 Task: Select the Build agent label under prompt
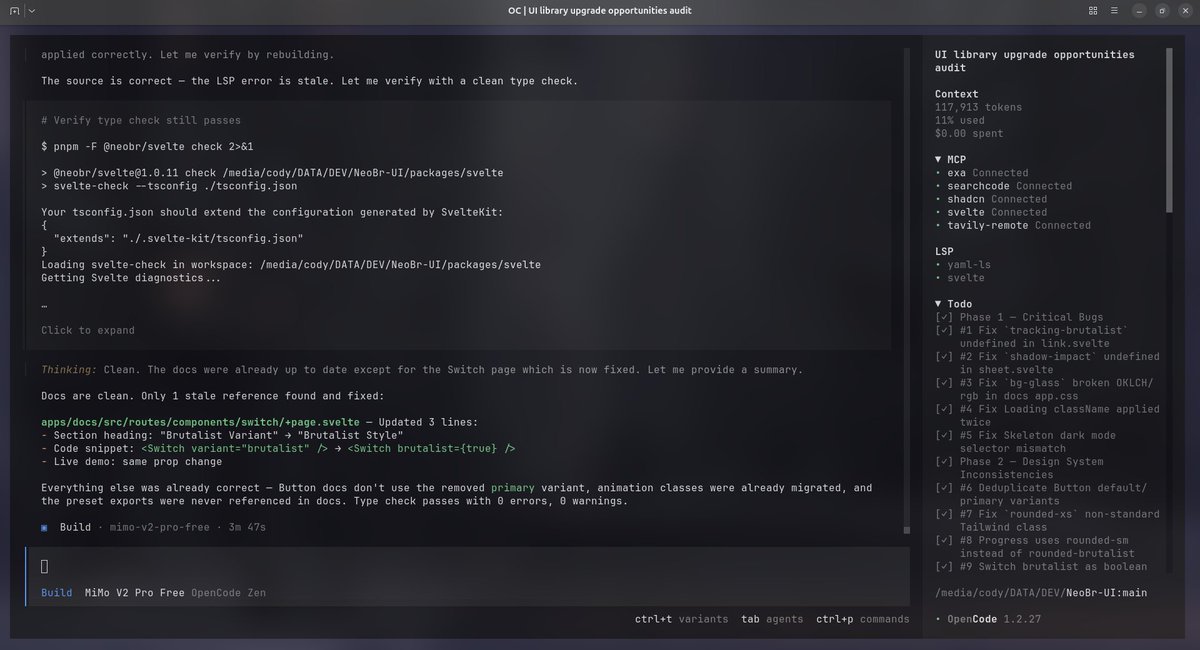click(56, 593)
